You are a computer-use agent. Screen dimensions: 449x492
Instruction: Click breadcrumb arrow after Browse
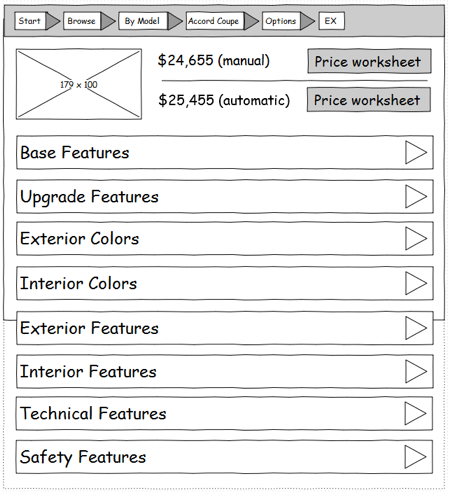[x=108, y=21]
